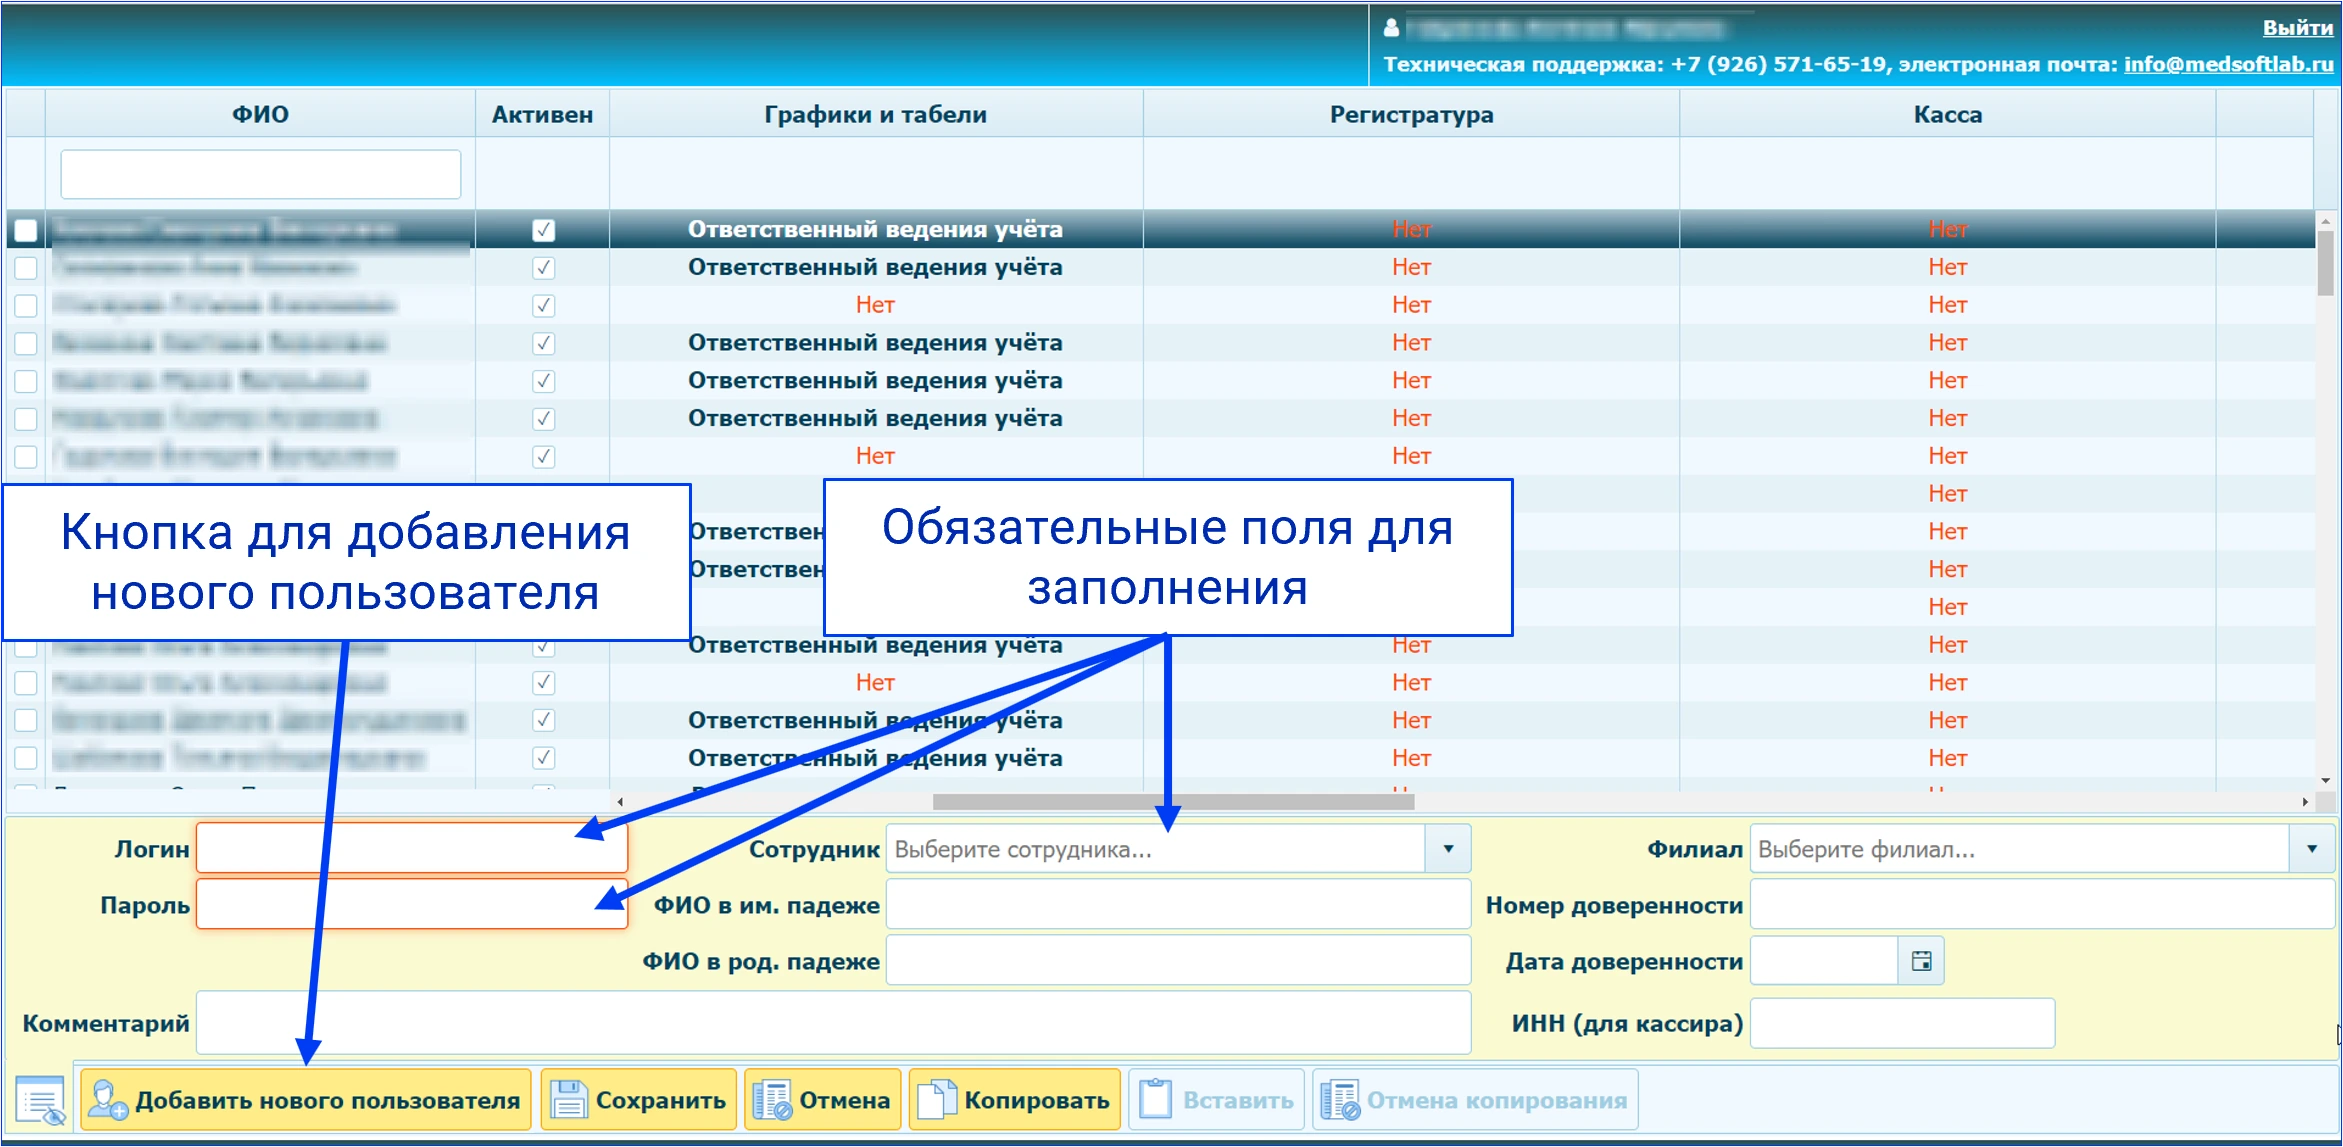Click the user profile icon in header
2343x1147 pixels.
[1391, 28]
